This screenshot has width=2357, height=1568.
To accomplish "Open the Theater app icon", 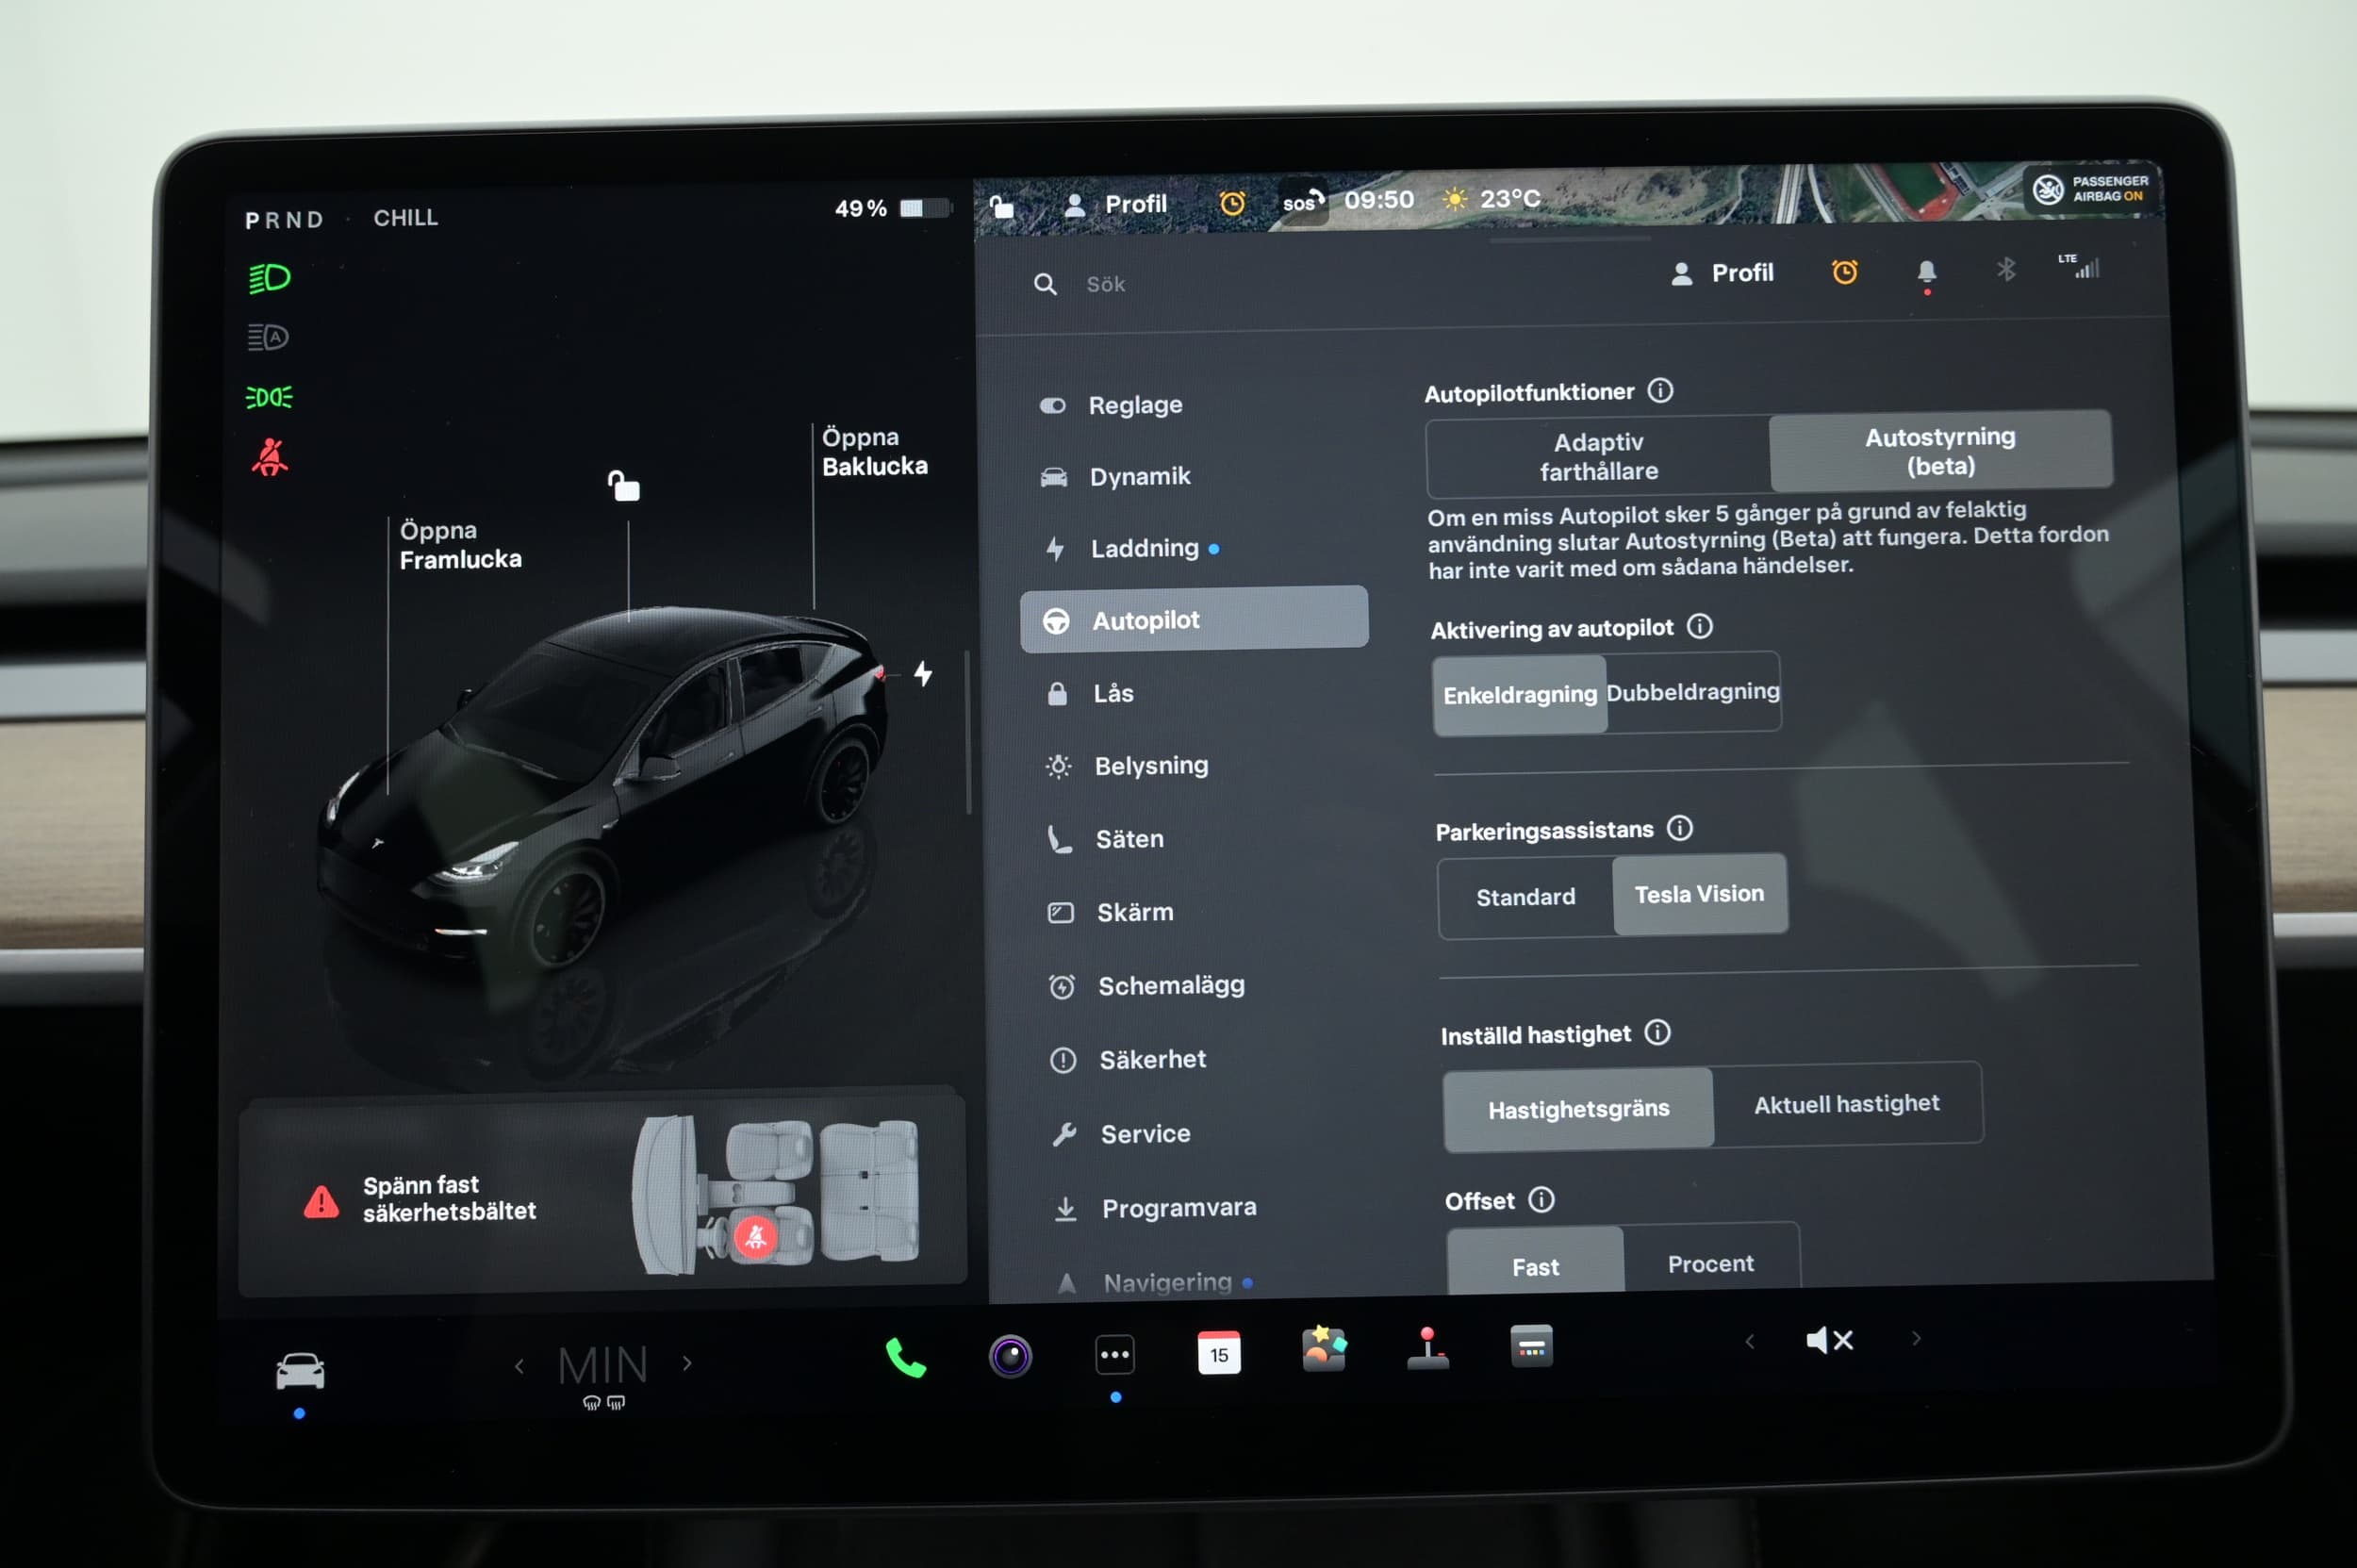I will click(x=1531, y=1346).
